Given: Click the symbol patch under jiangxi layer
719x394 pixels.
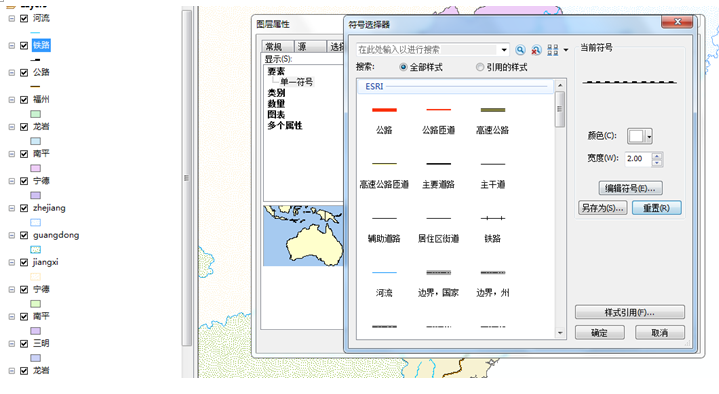Looking at the screenshot, I should point(35,277).
